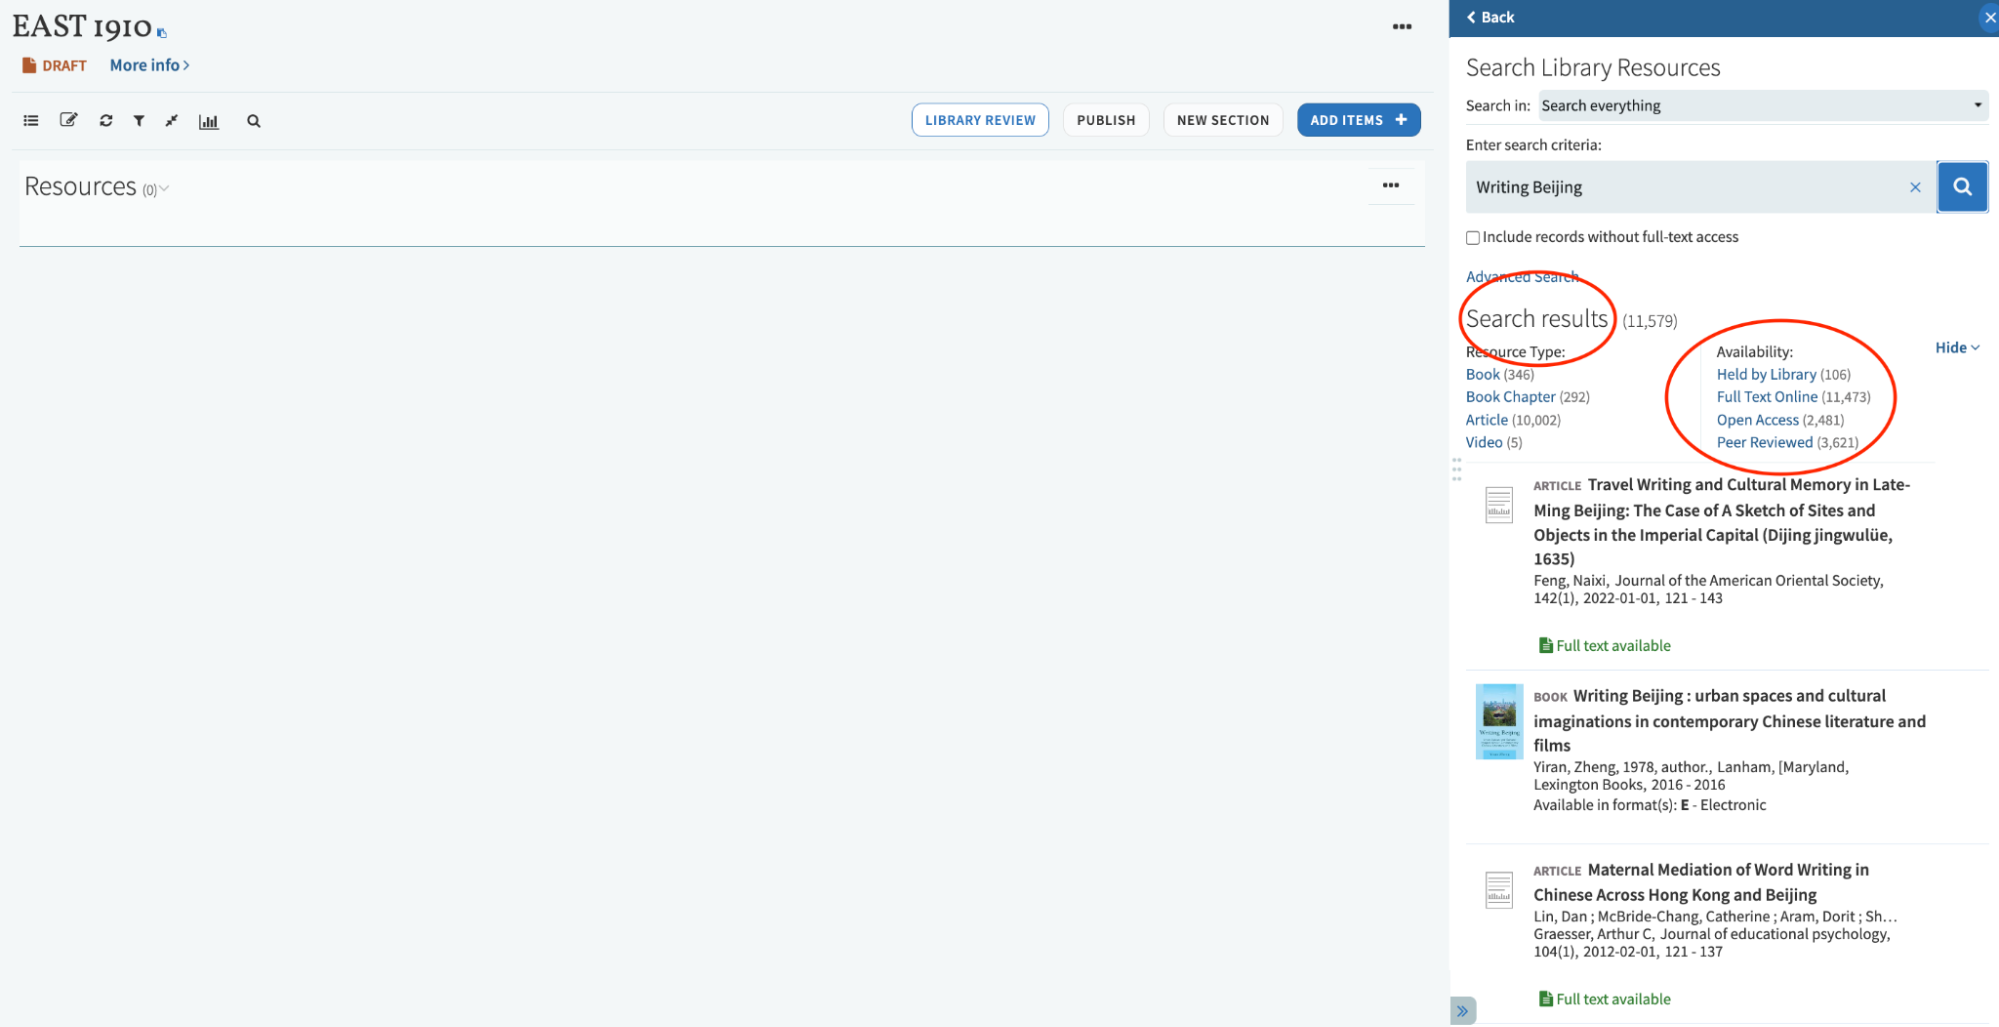Click the list view icon in toolbar
1999x1027 pixels.
point(31,121)
